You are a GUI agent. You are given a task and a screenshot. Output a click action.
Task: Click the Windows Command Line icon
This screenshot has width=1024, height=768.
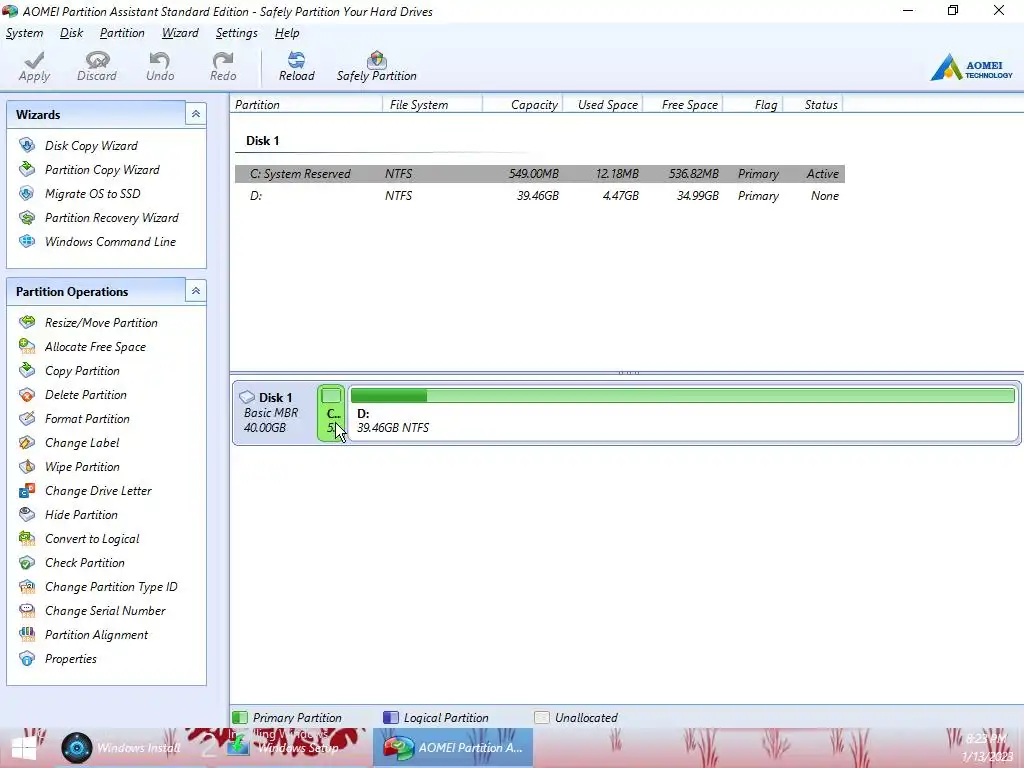(x=27, y=241)
